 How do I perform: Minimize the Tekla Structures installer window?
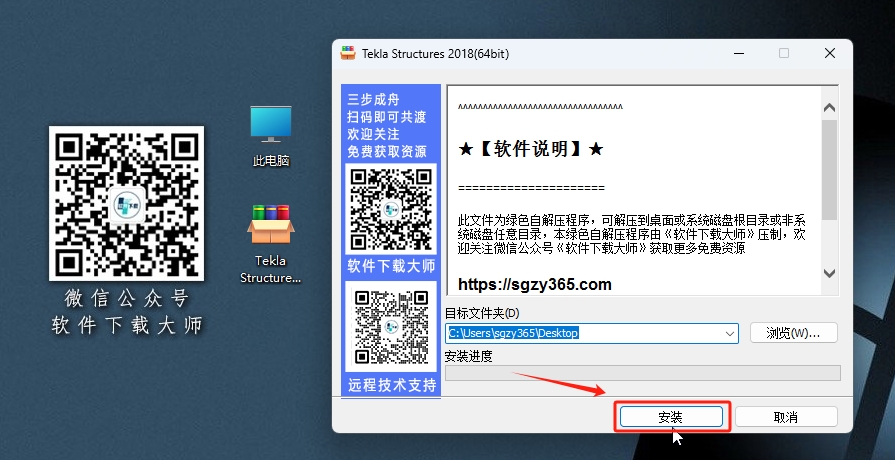pos(739,53)
